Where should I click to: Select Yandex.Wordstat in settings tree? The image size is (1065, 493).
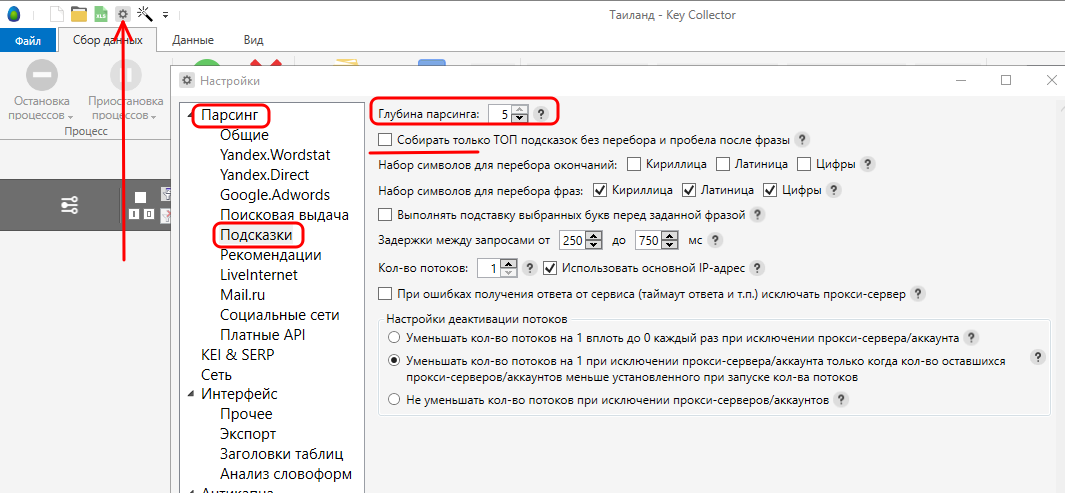coord(275,155)
